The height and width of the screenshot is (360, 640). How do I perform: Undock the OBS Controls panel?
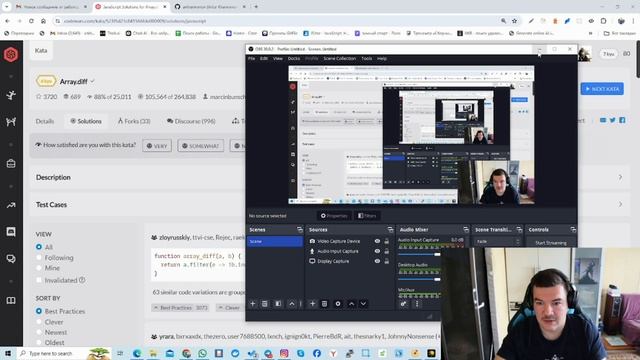573,230
